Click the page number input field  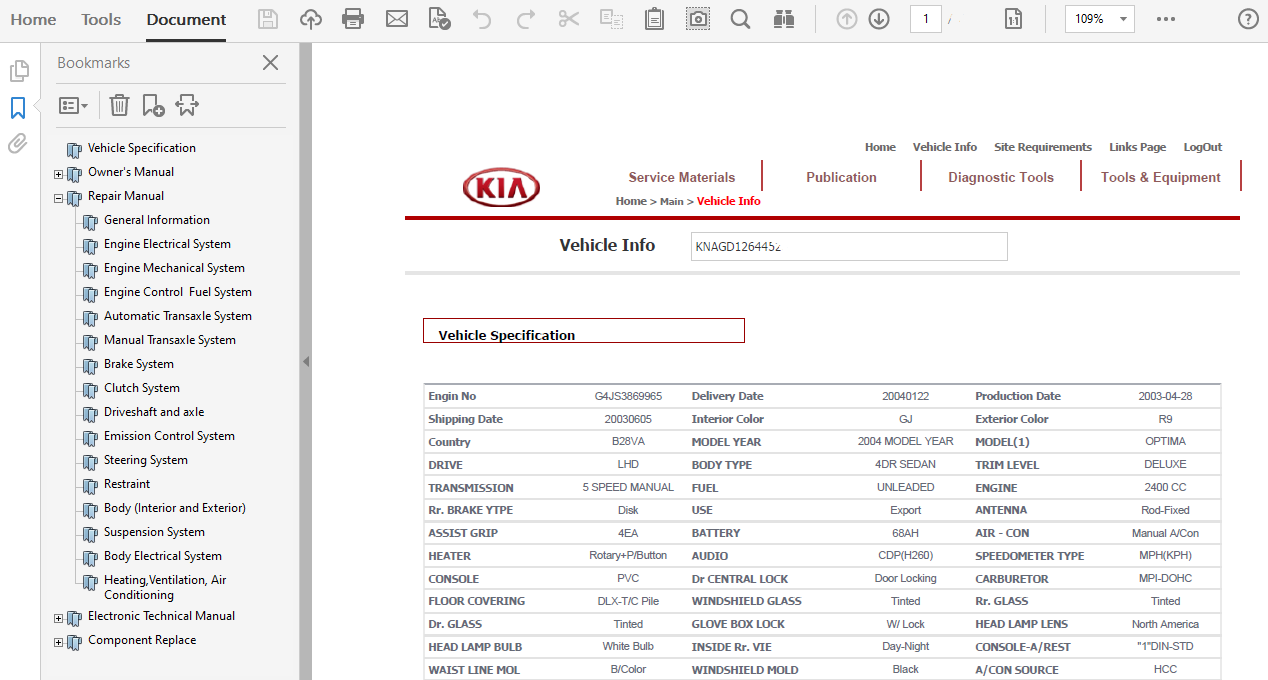click(x=925, y=19)
